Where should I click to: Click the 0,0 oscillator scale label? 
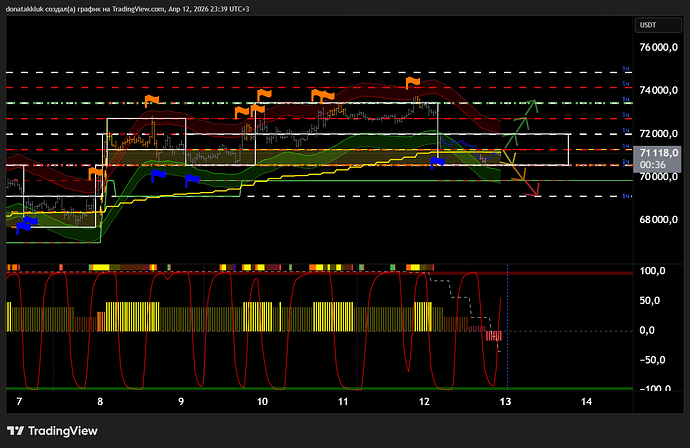click(647, 330)
